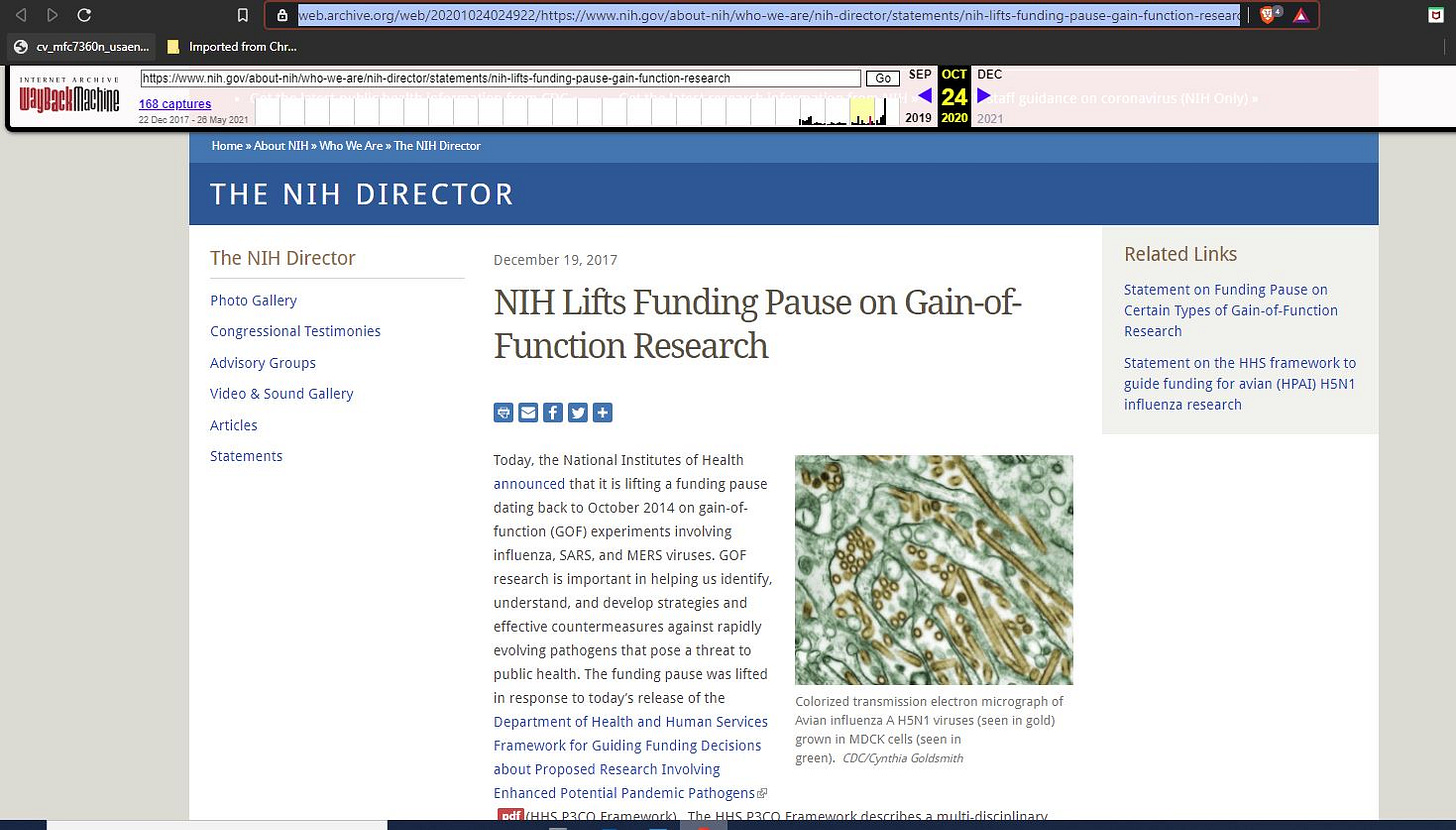Open Department of Health Framework link

click(x=630, y=758)
